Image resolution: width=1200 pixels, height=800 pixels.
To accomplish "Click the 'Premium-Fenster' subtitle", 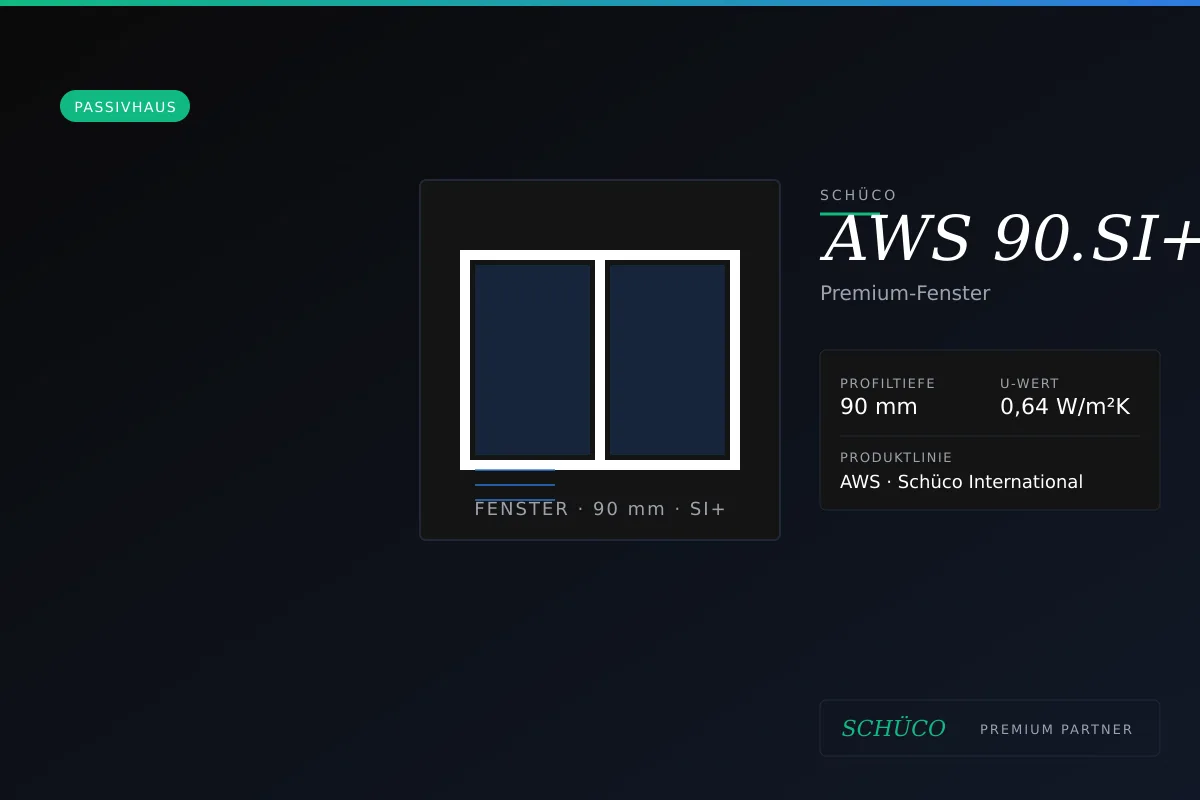I will tap(905, 293).
